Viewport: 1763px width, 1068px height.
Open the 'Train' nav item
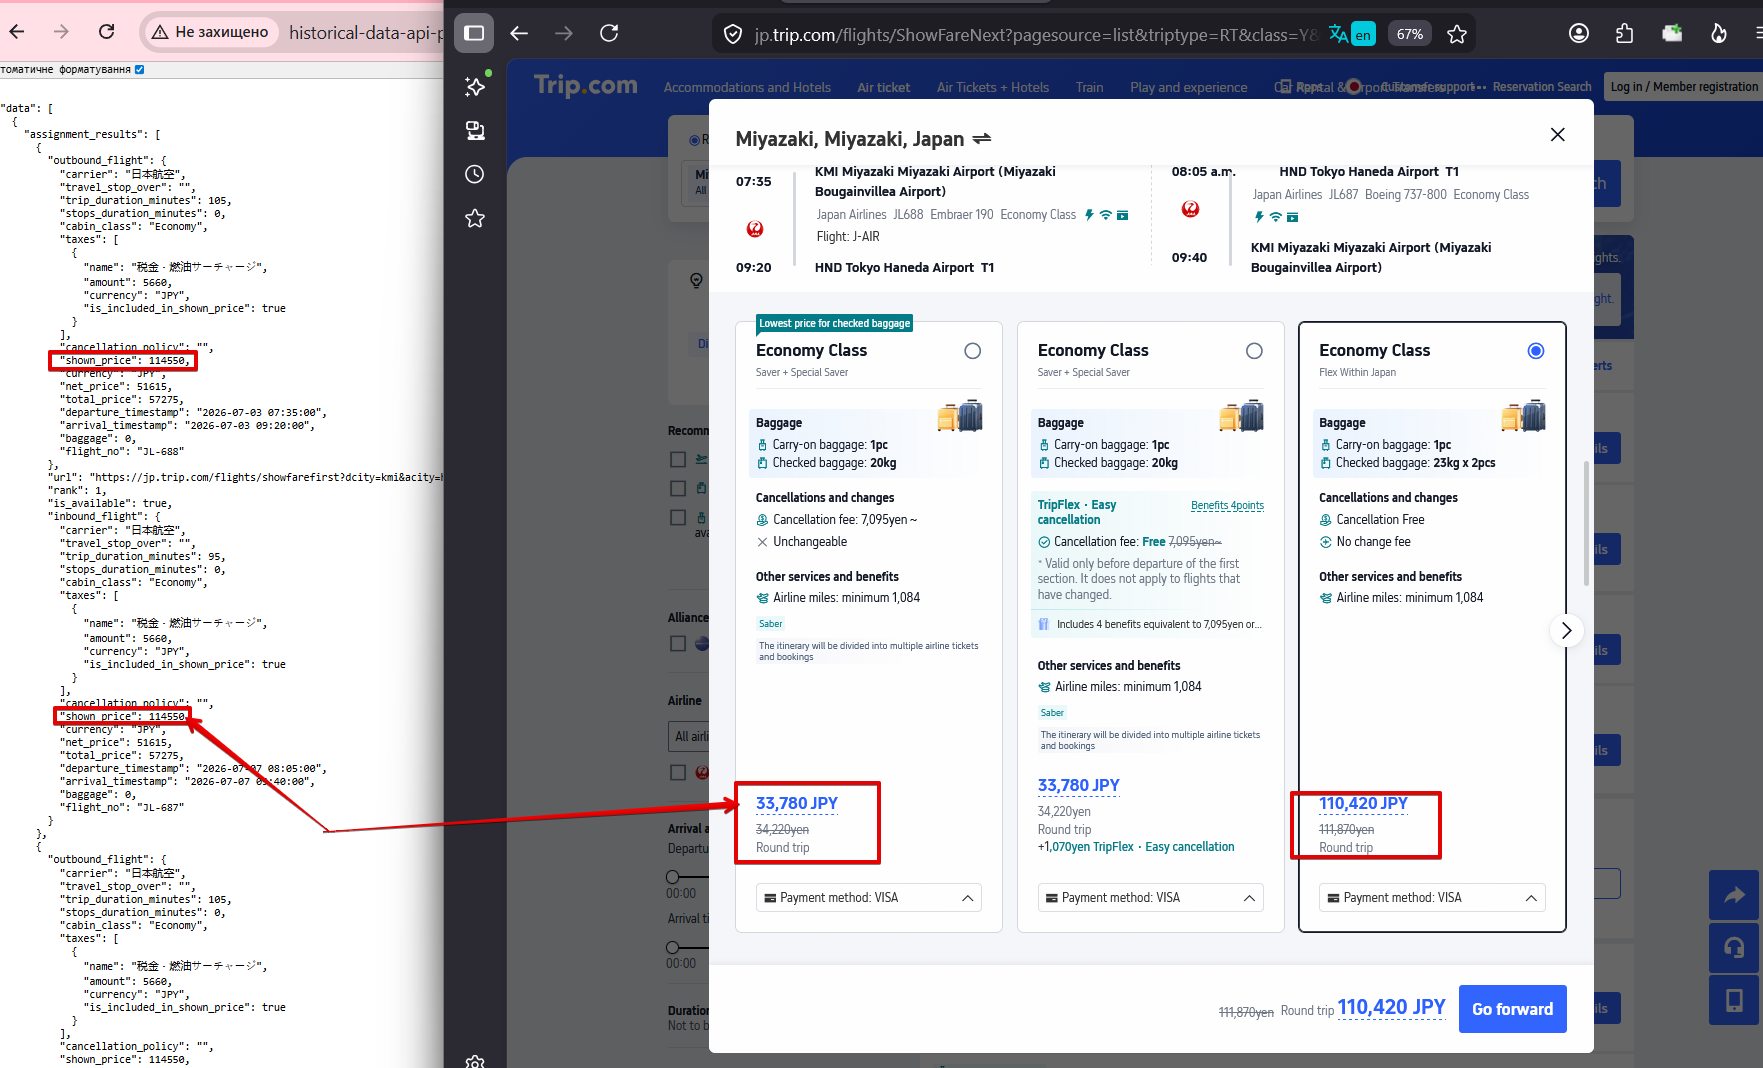coord(1090,88)
